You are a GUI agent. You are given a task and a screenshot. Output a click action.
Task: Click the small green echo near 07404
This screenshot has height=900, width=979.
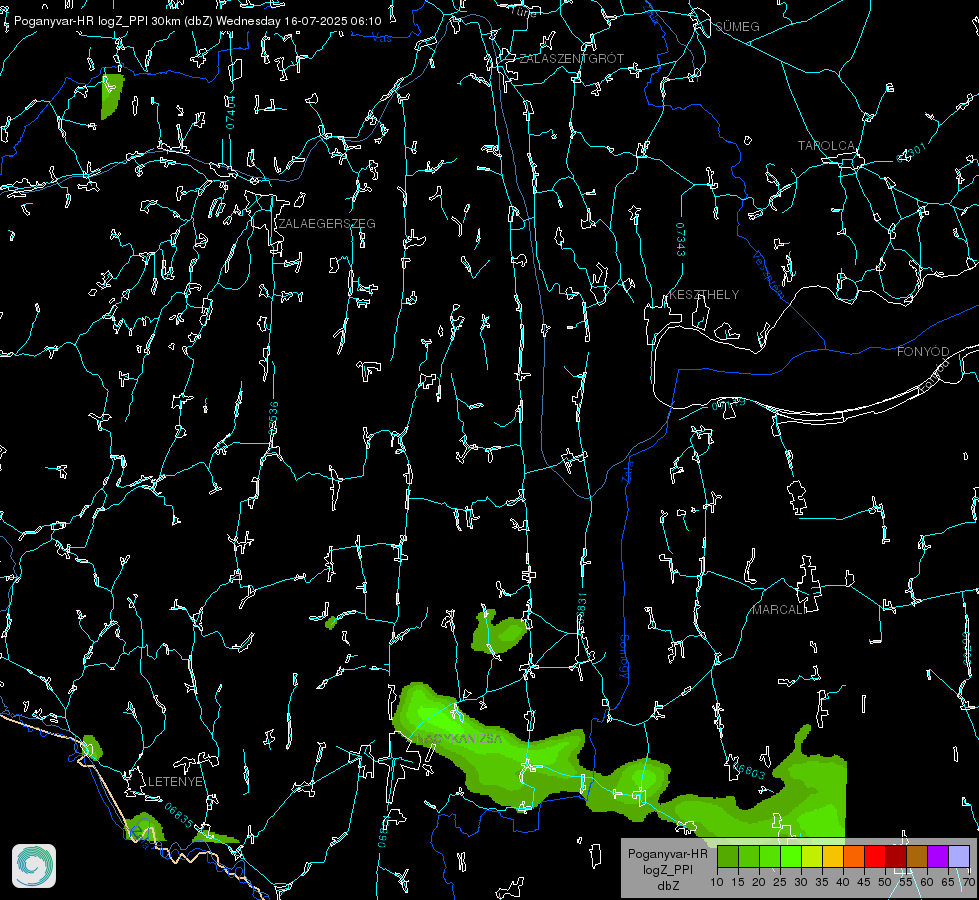tap(111, 96)
